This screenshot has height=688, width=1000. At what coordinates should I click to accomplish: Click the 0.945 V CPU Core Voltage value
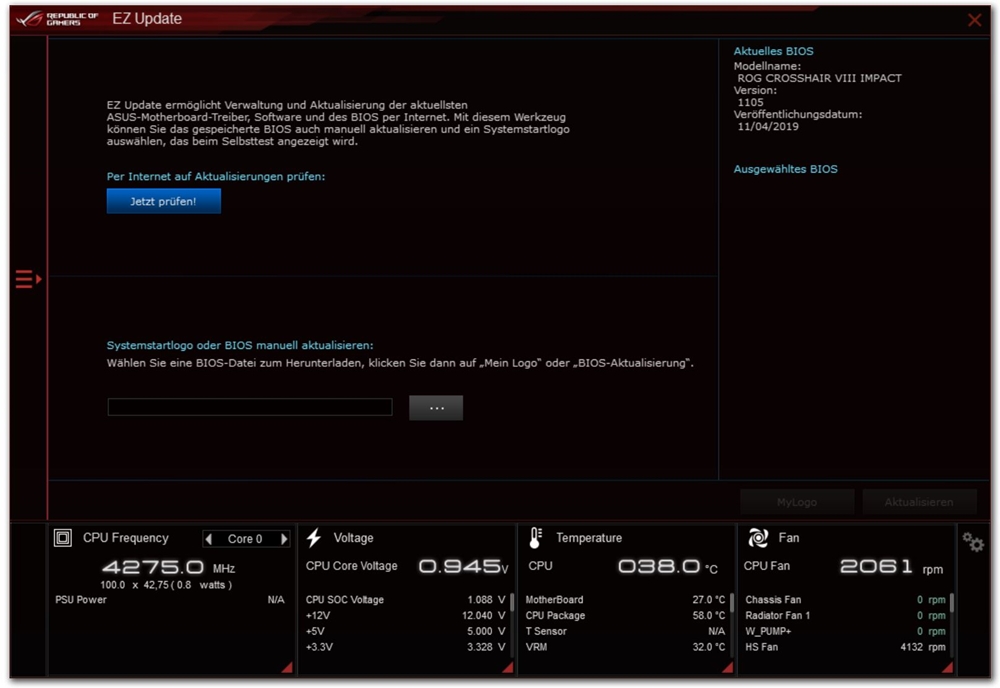[464, 566]
